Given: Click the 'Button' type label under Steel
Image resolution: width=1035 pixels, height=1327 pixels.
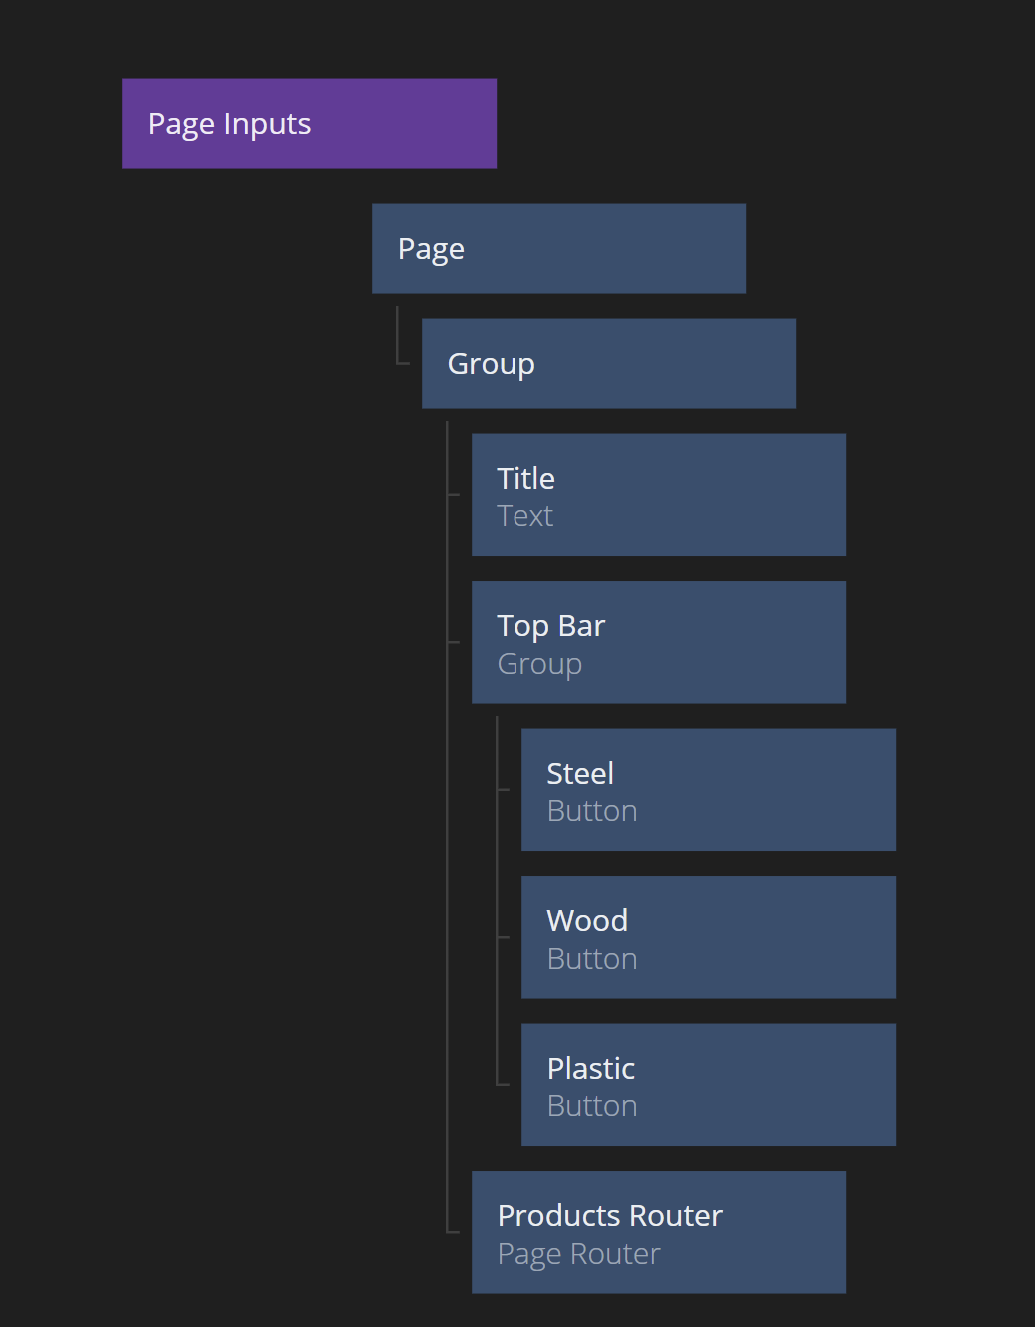Looking at the screenshot, I should coord(592,811).
